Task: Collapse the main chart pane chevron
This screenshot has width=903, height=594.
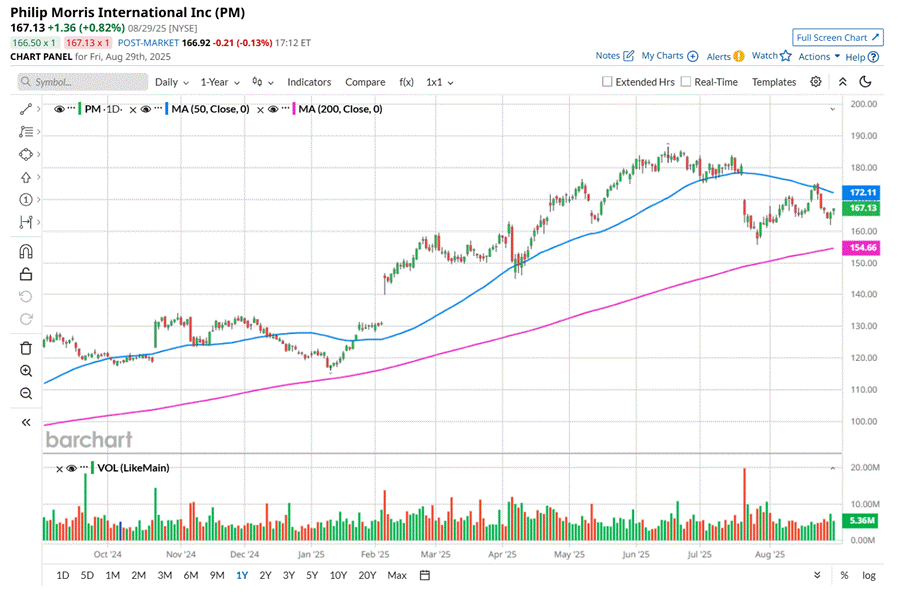Action: pos(832,109)
